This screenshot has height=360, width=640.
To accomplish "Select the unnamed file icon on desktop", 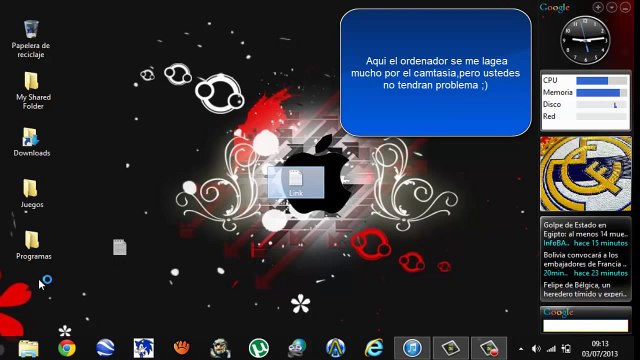I will point(120,247).
